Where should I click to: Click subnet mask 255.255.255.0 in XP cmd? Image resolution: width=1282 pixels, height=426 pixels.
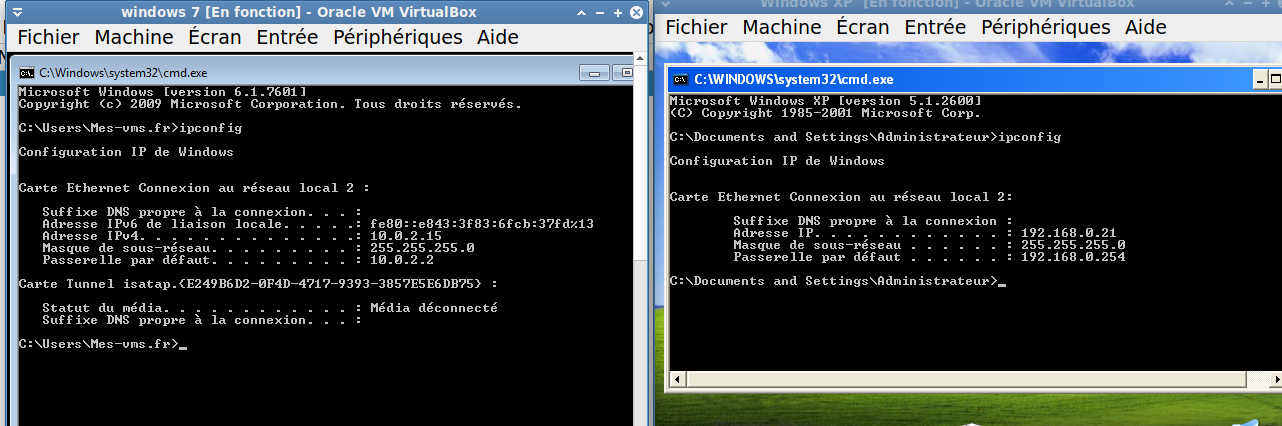pyautogui.click(x=1072, y=245)
